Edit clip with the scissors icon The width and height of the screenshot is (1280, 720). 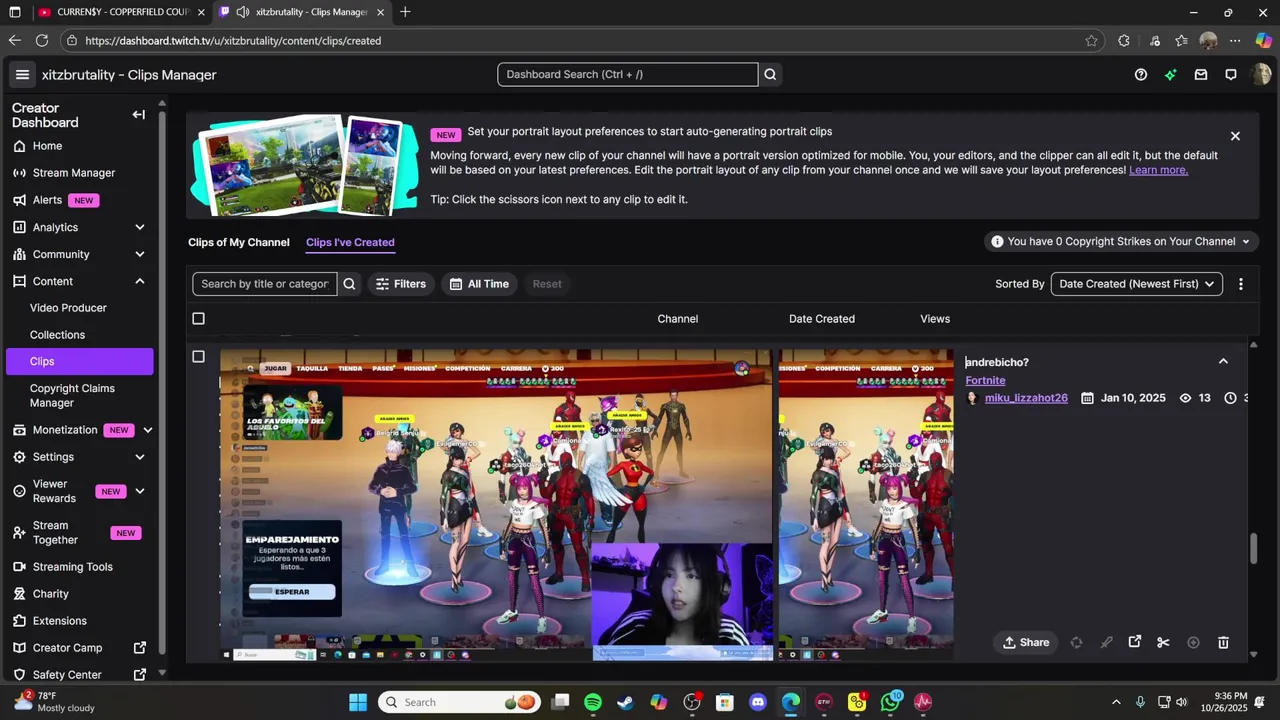point(1163,643)
